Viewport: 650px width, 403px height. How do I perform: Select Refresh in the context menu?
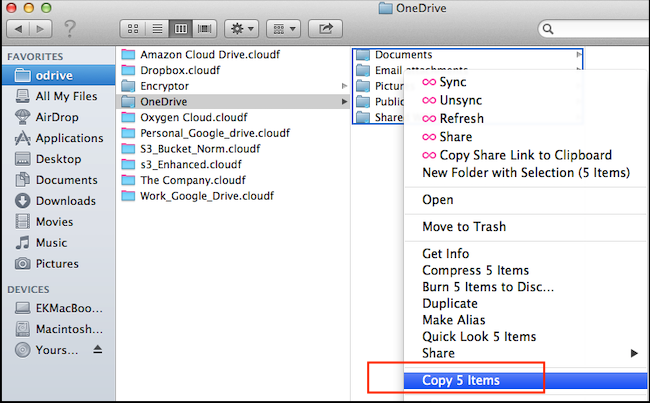[x=461, y=118]
